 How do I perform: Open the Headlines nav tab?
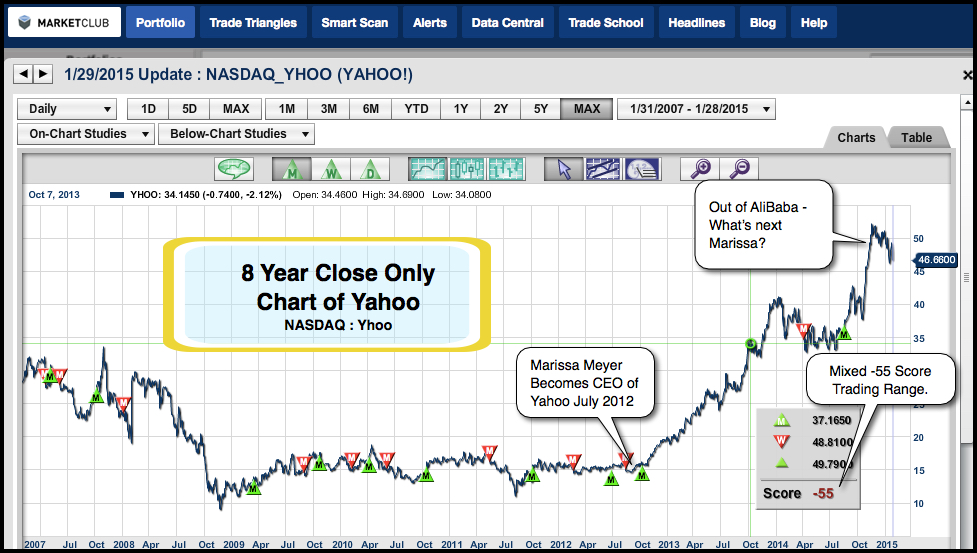(x=697, y=22)
